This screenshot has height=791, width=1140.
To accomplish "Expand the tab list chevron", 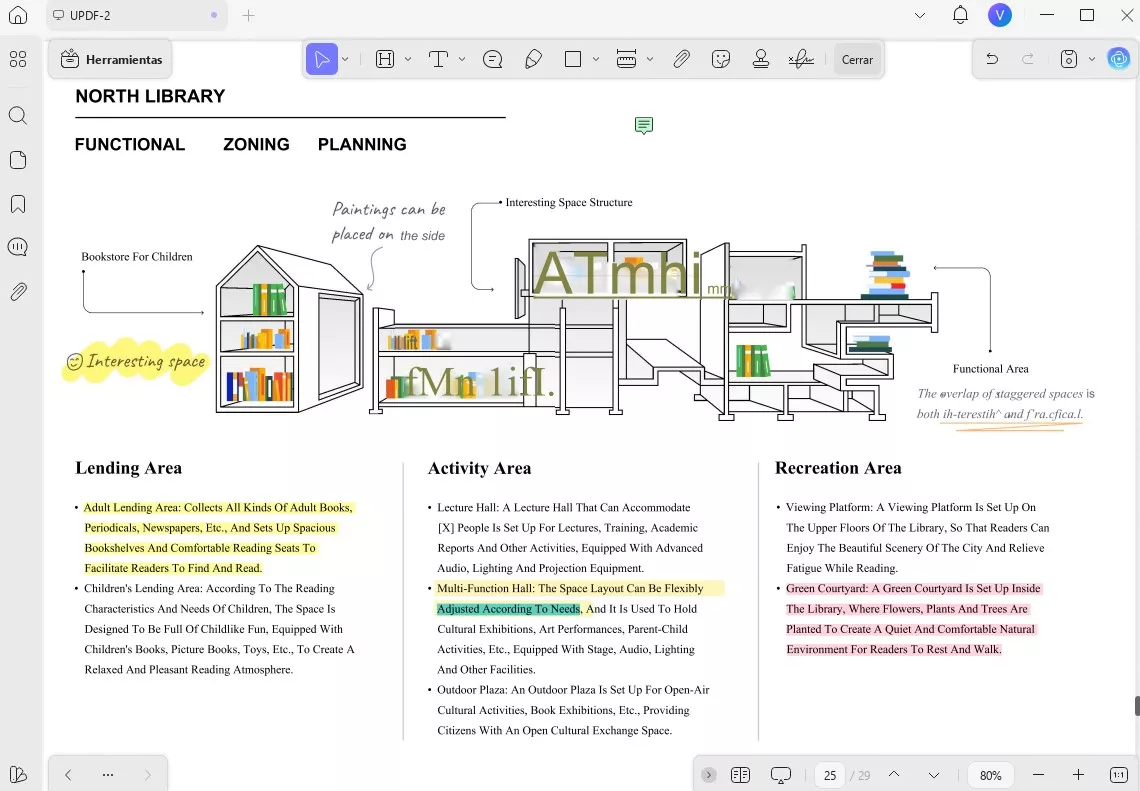I will point(920,15).
